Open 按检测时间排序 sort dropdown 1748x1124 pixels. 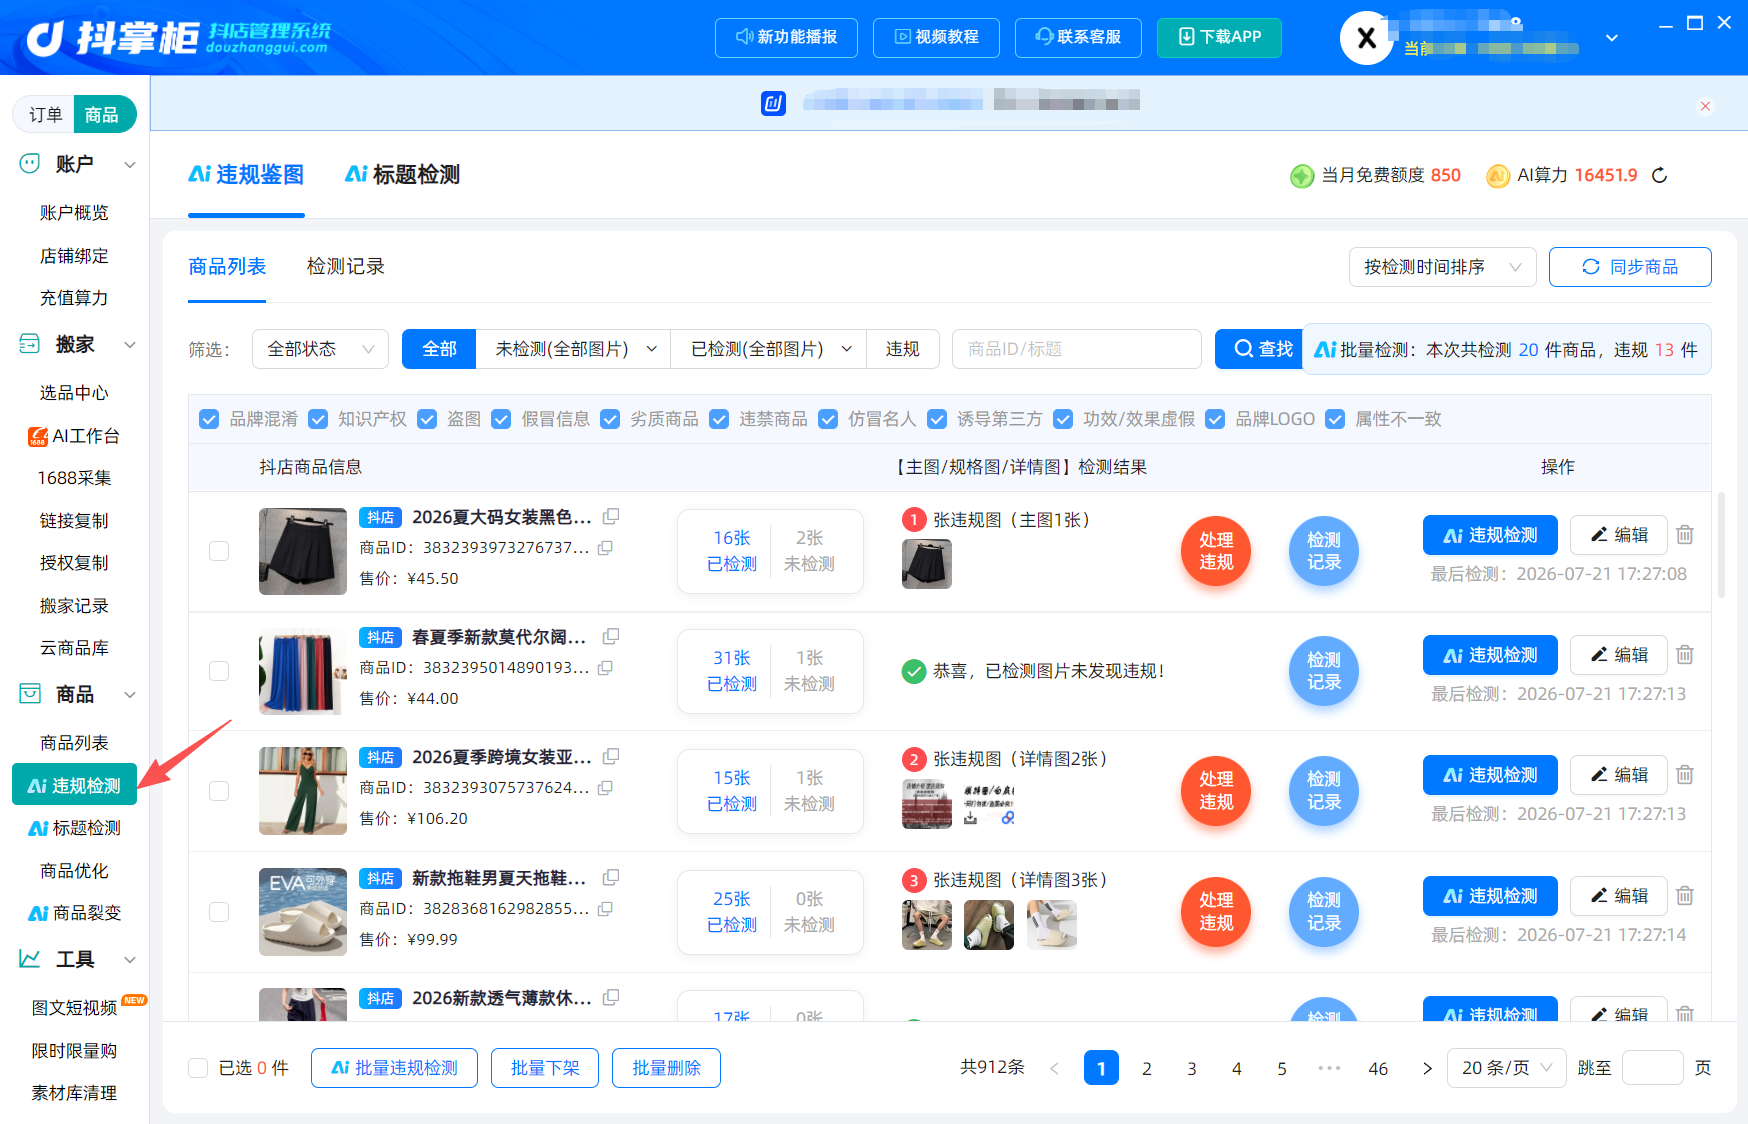tap(1442, 267)
